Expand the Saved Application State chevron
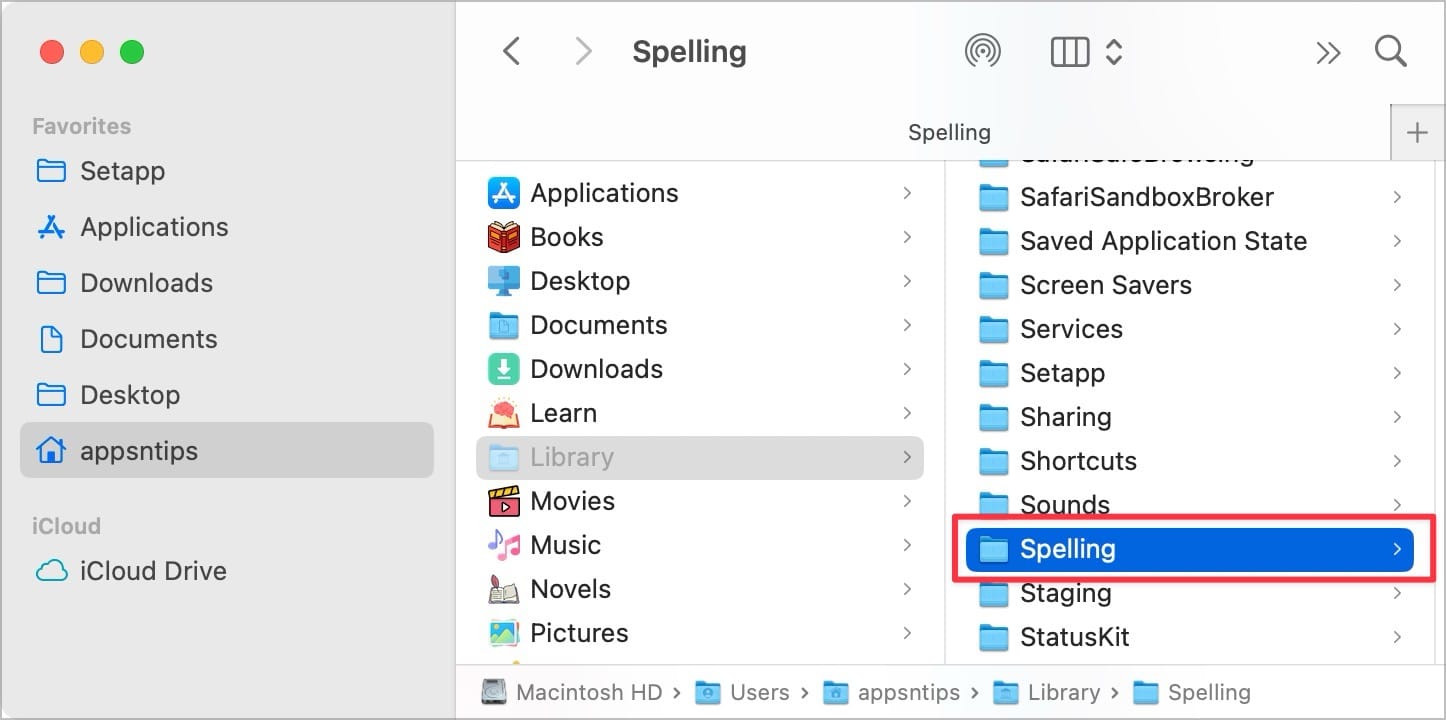 point(1397,241)
